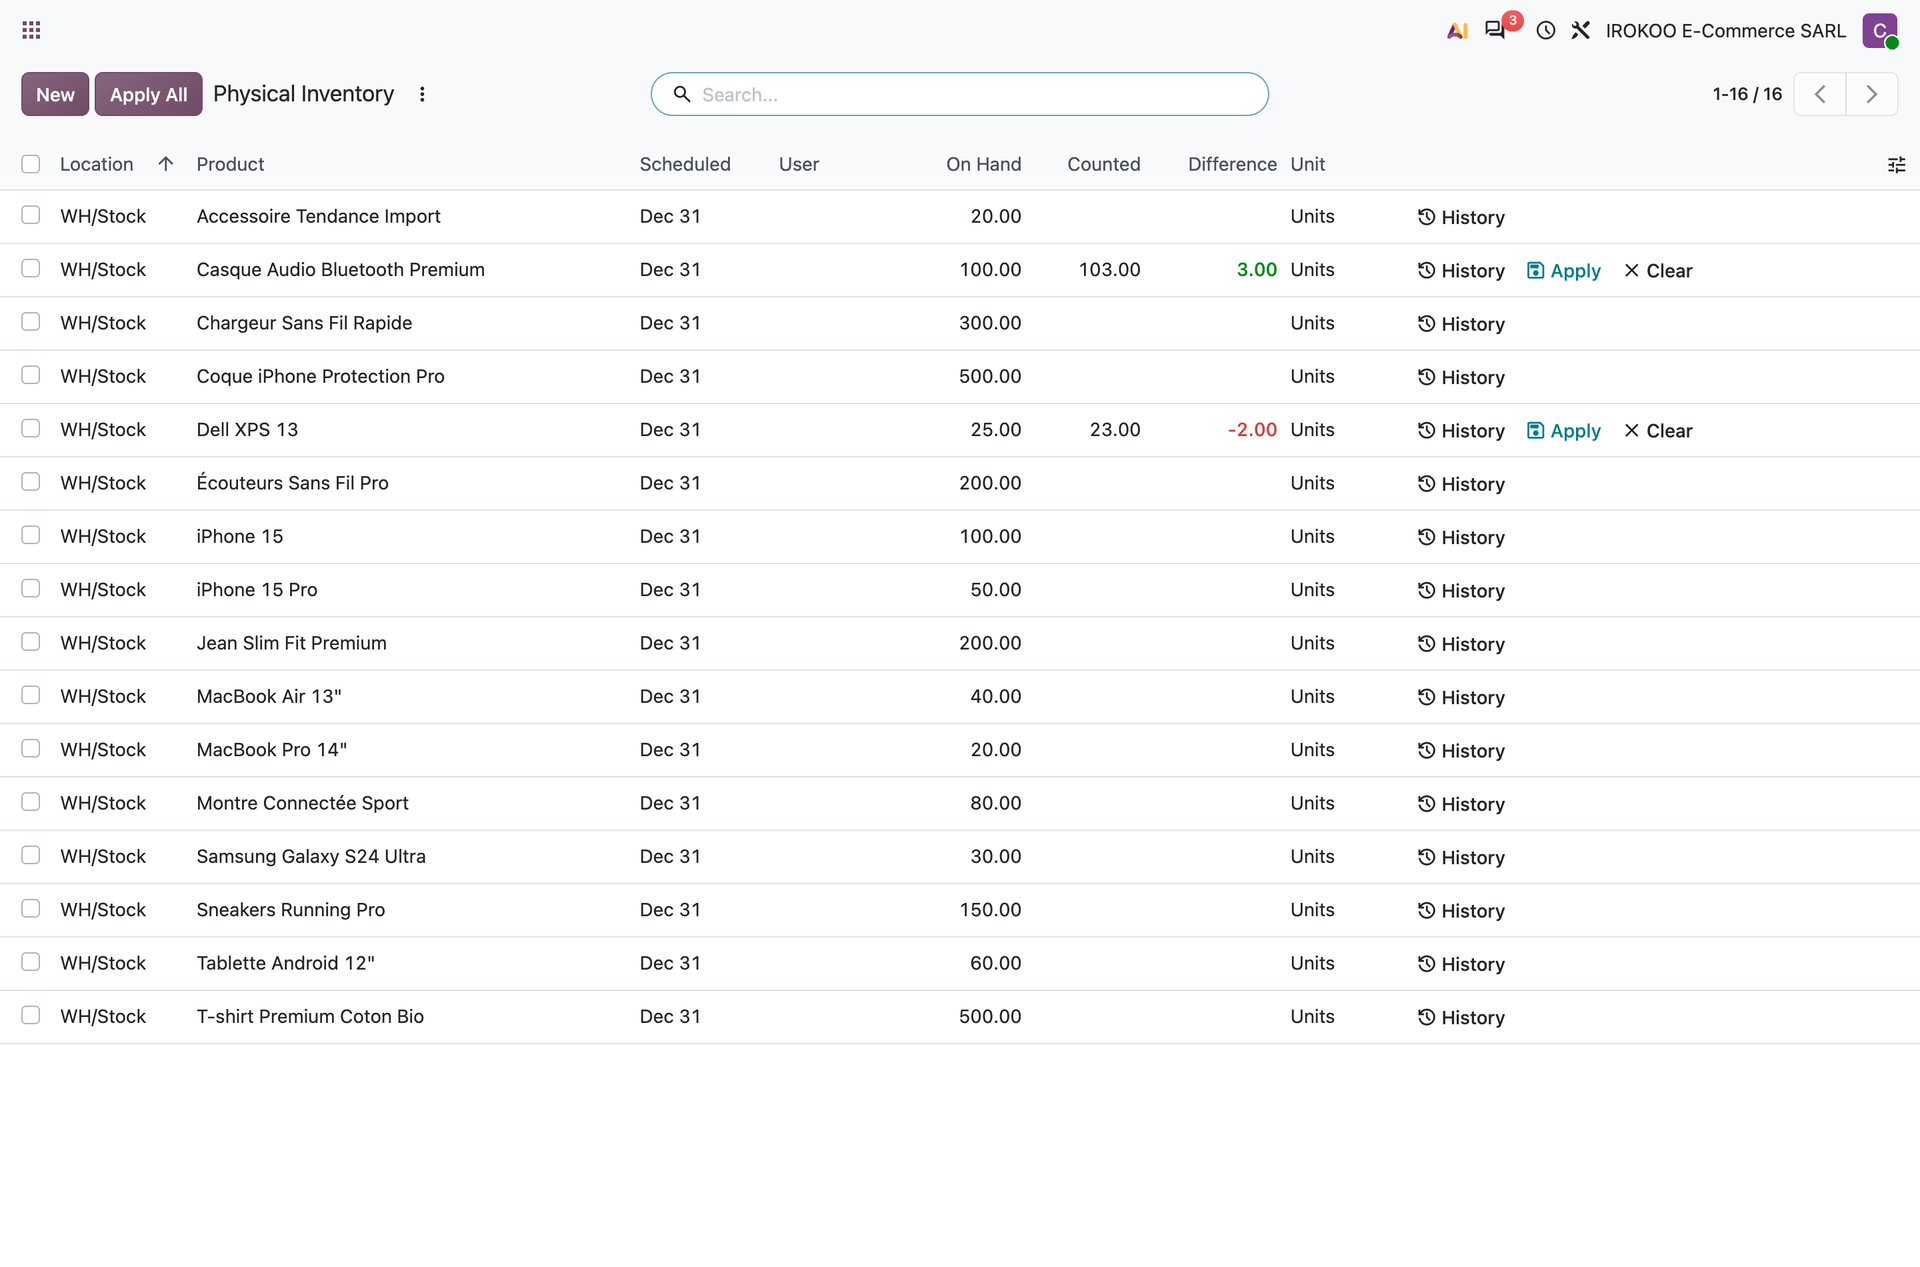Clear count for Dell XPS 13
1920x1267 pixels.
pos(1658,431)
